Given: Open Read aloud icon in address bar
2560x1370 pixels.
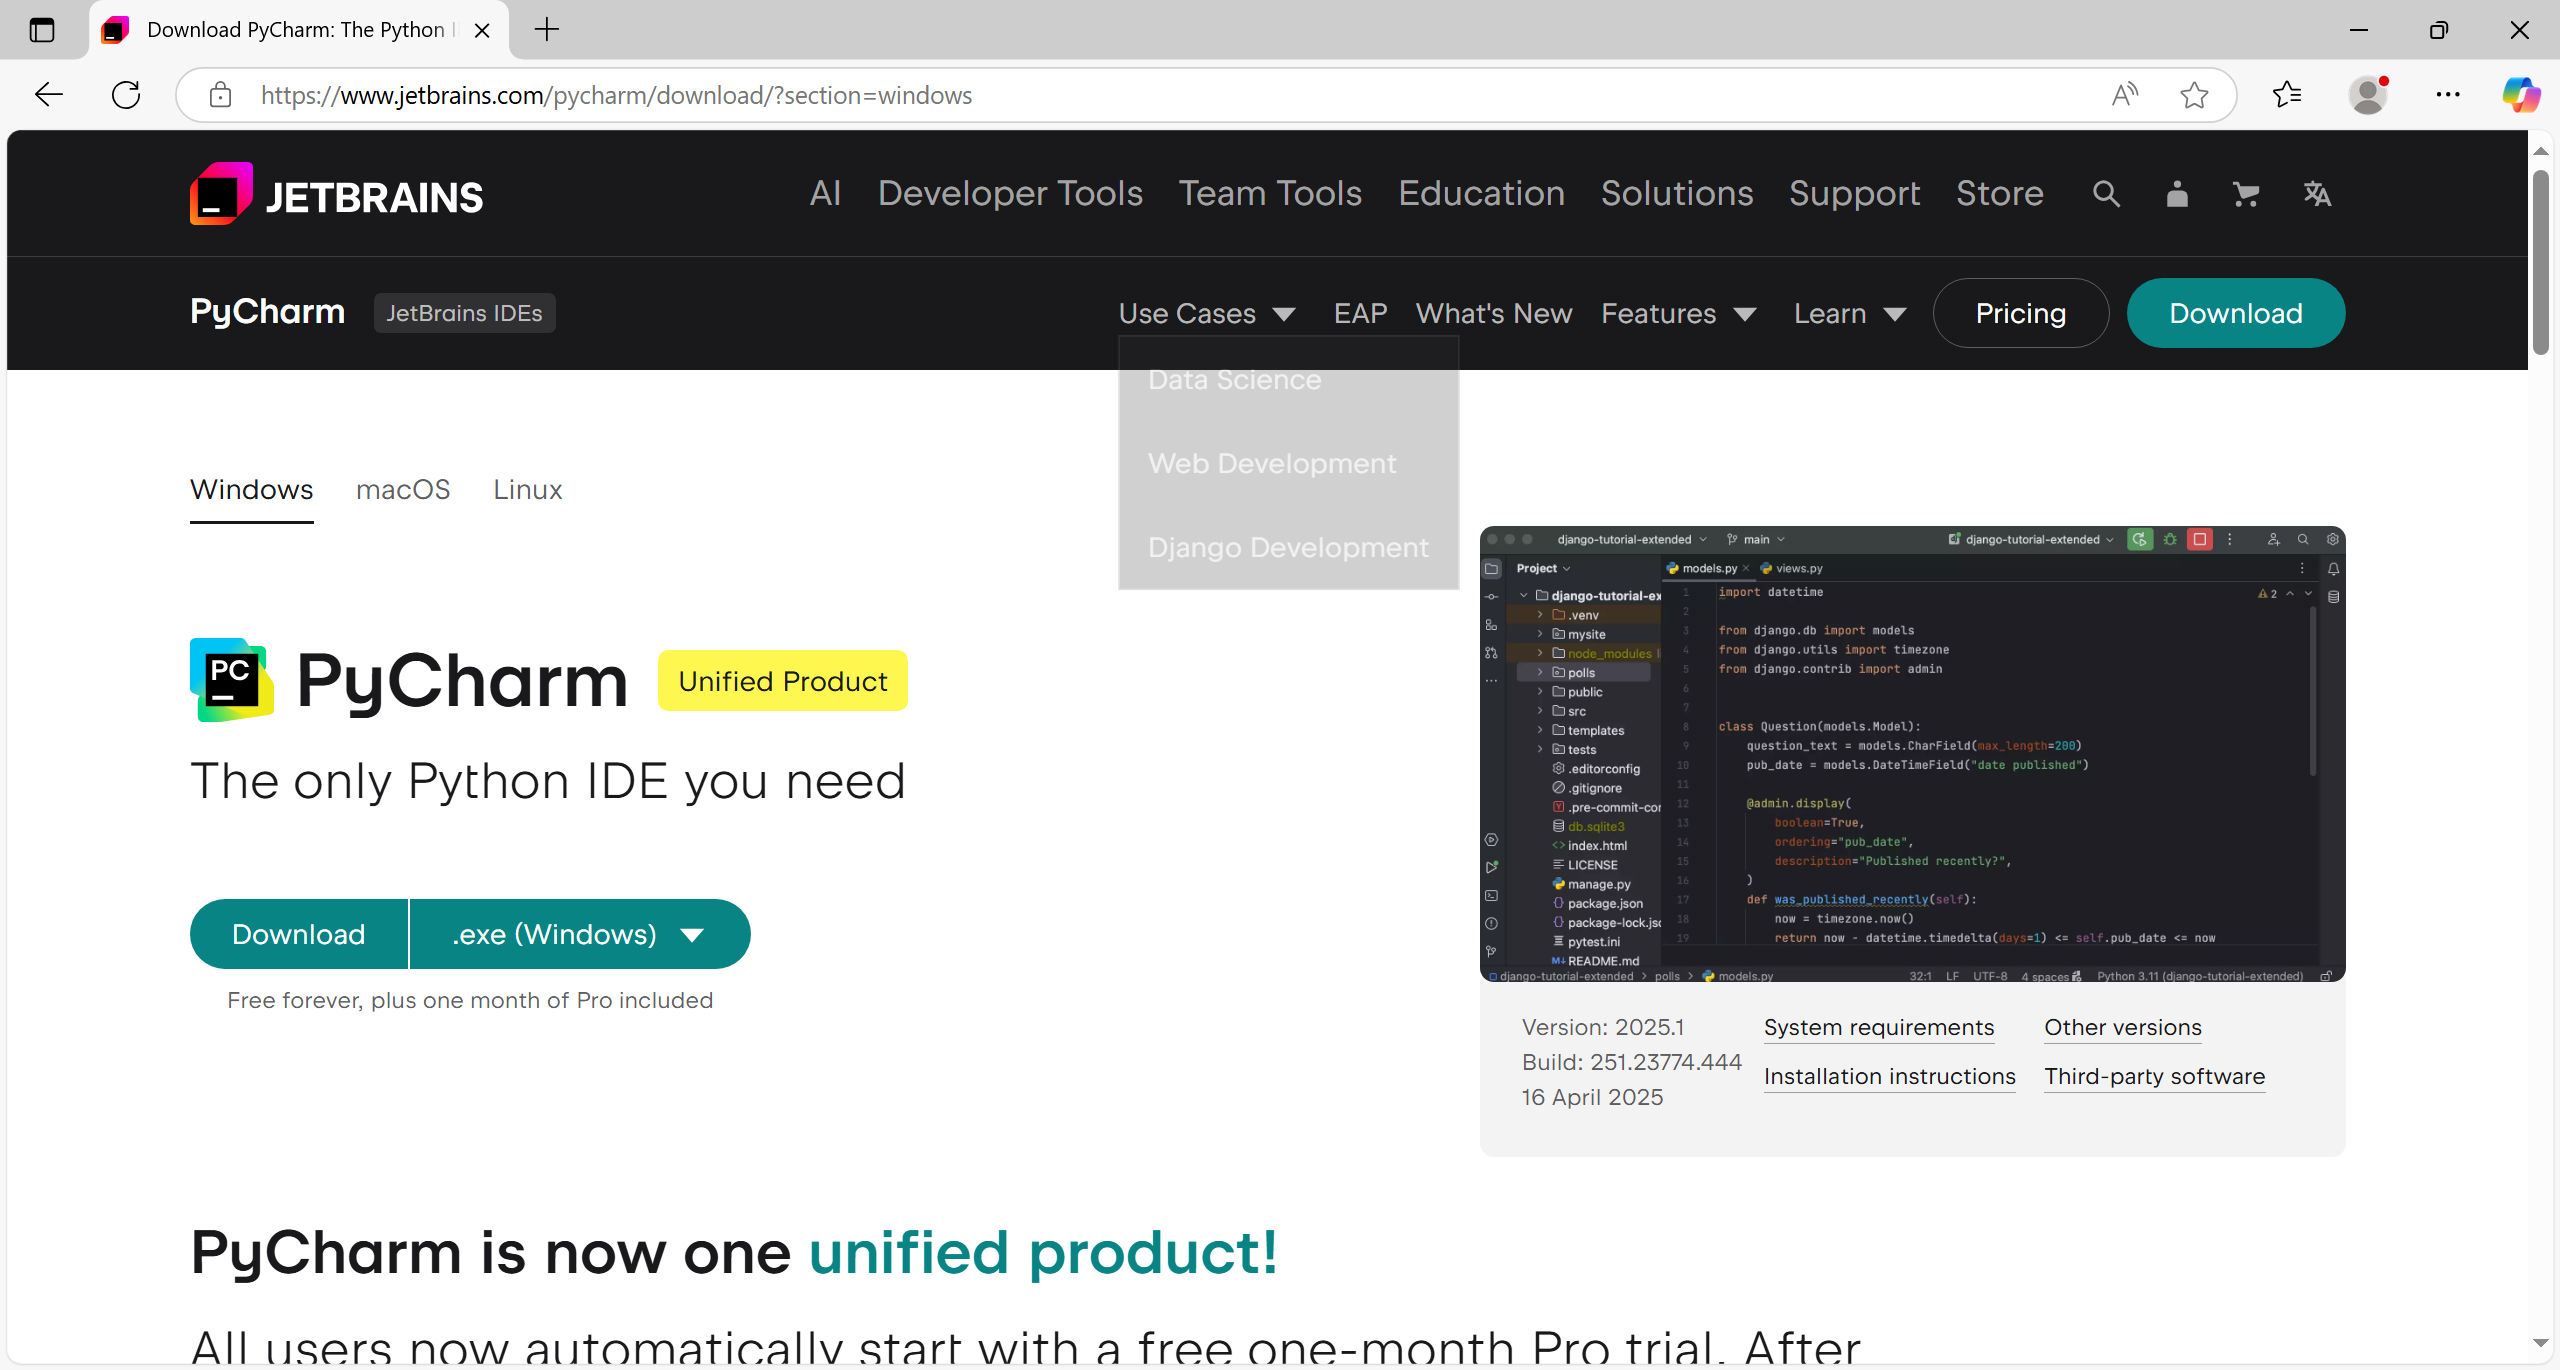Looking at the screenshot, I should click(x=2124, y=95).
